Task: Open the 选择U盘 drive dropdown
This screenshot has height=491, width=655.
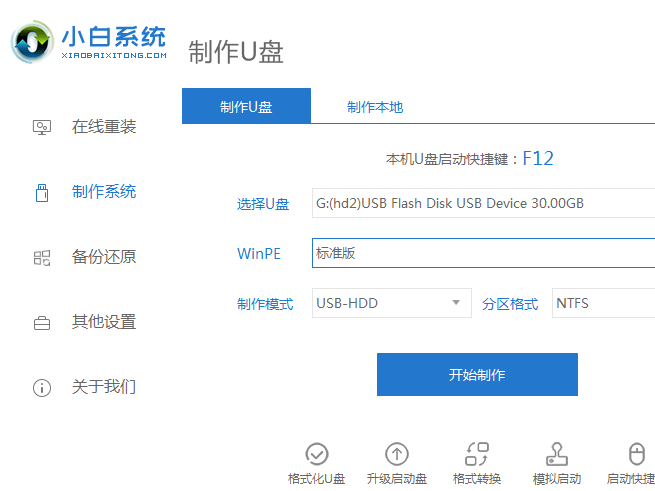Action: (x=483, y=203)
